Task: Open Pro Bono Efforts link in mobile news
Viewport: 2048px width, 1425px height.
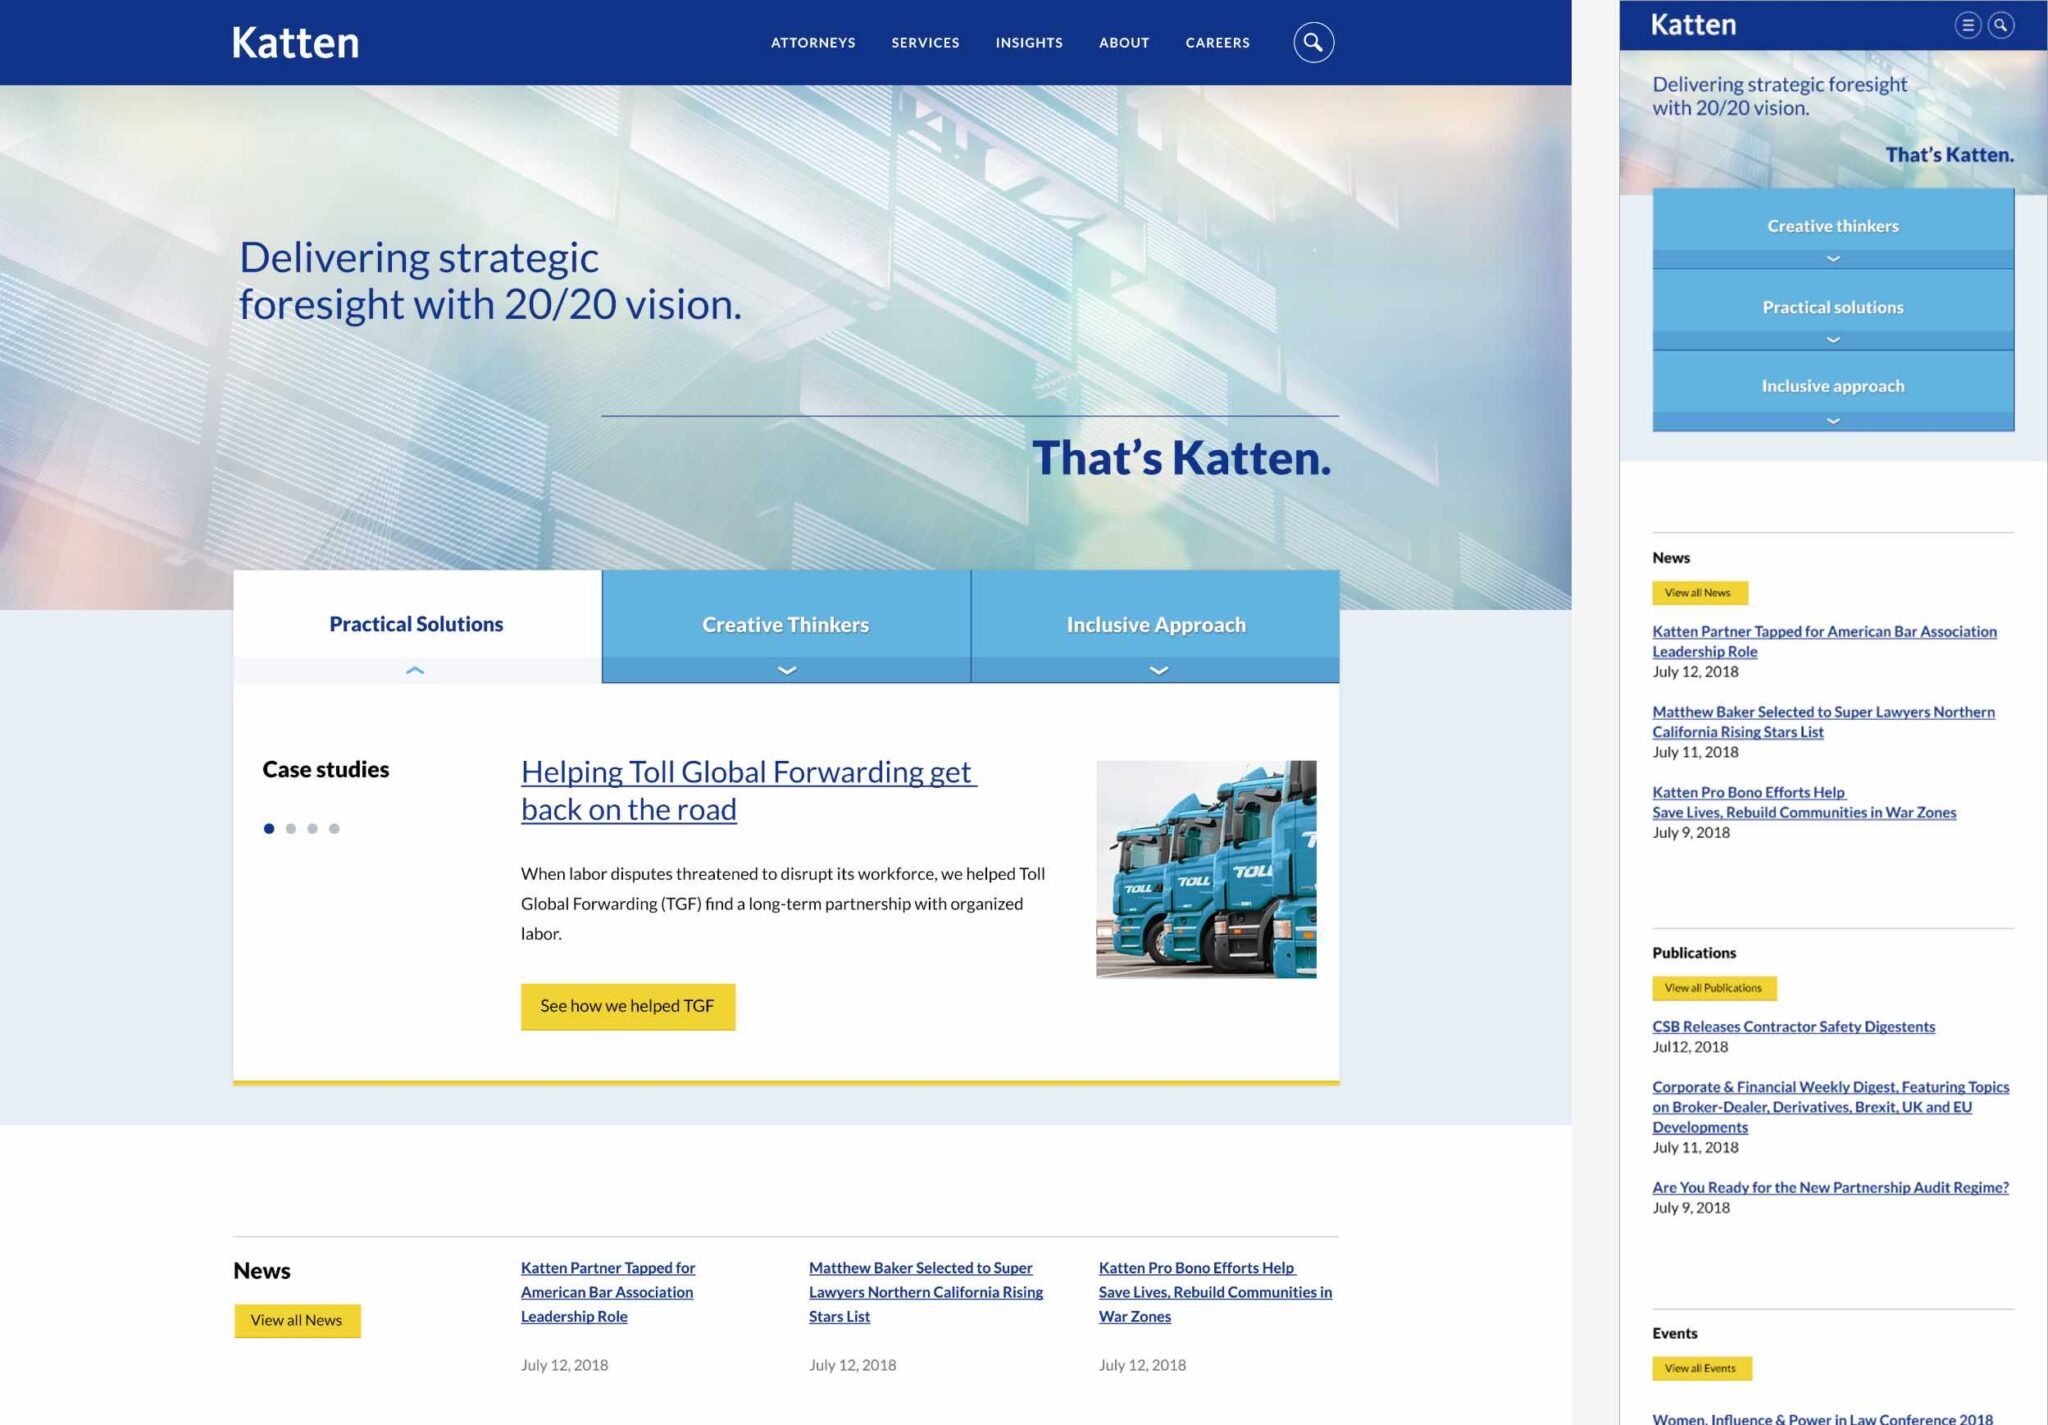Action: 1804,802
